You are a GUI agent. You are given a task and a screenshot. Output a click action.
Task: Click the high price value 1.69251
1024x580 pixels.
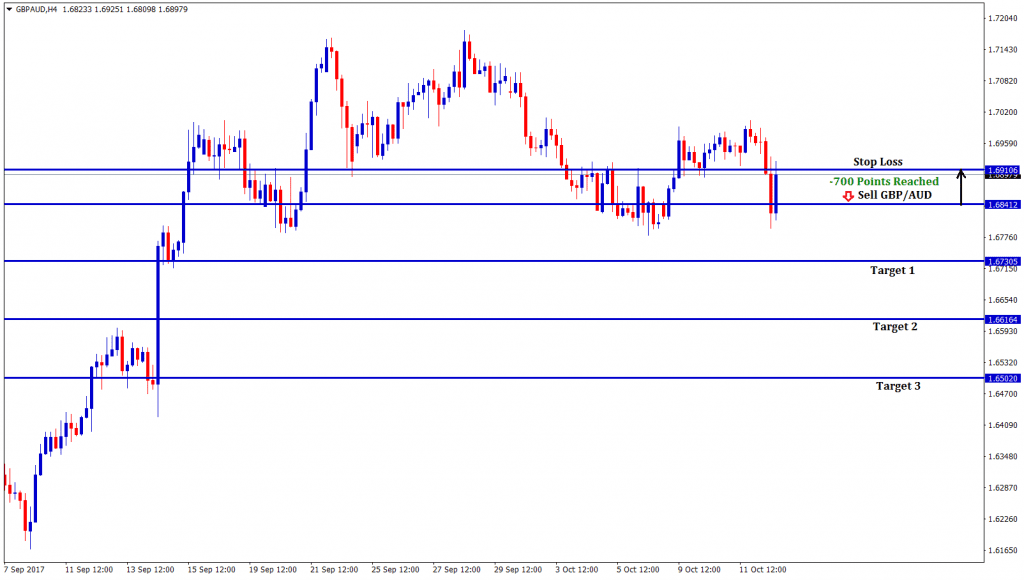109,9
